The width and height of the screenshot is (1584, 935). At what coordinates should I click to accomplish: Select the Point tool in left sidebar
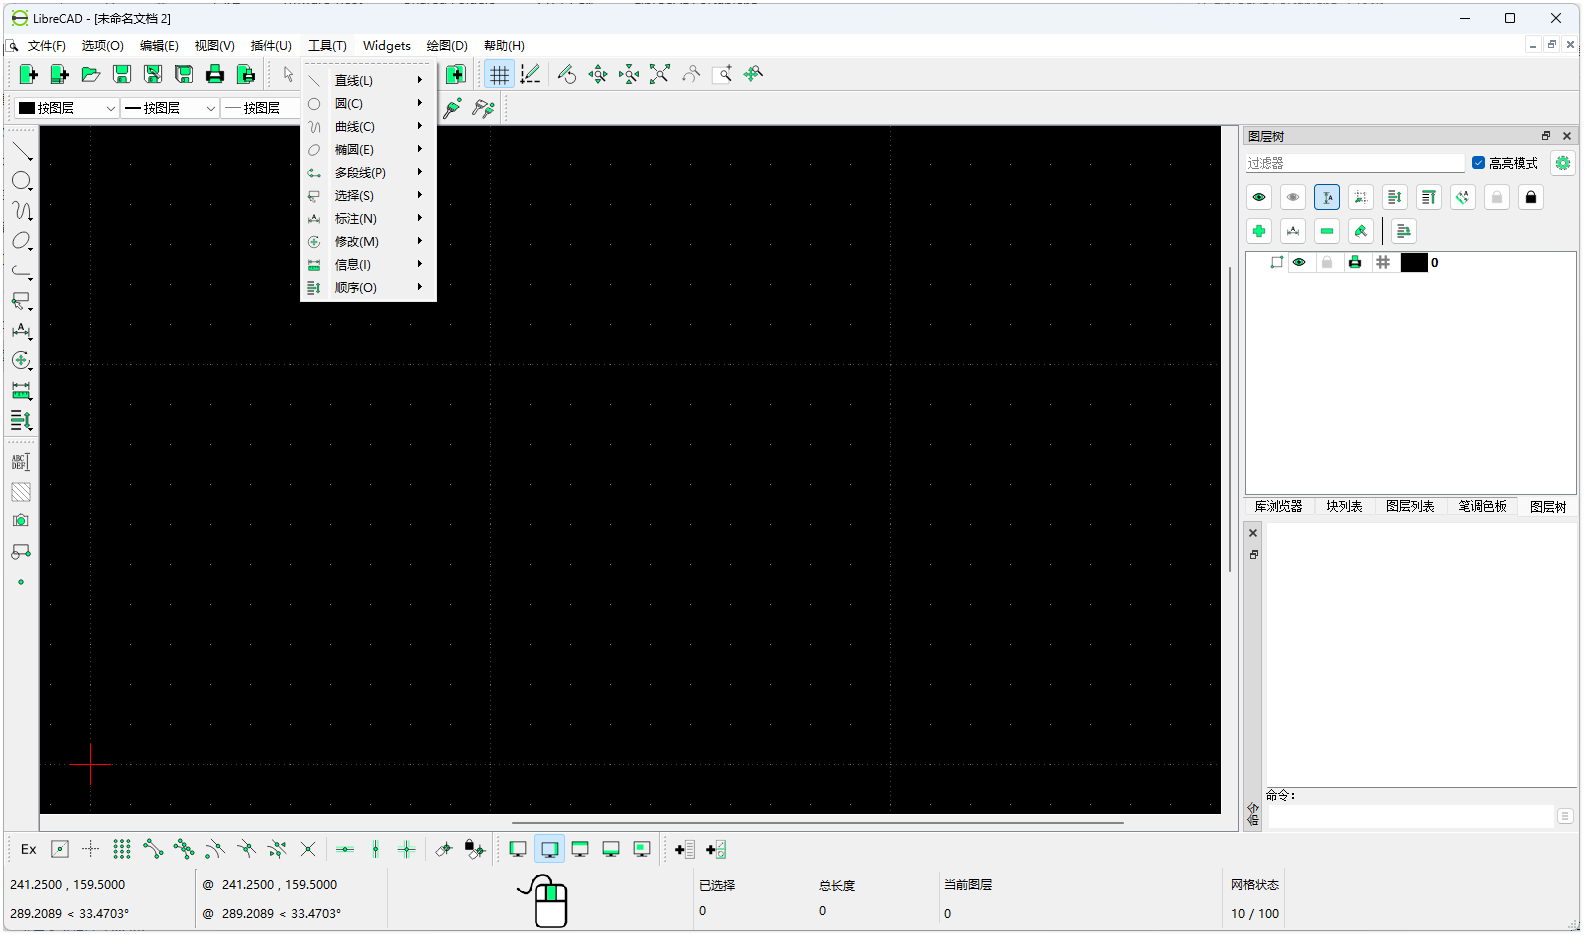[x=21, y=582]
